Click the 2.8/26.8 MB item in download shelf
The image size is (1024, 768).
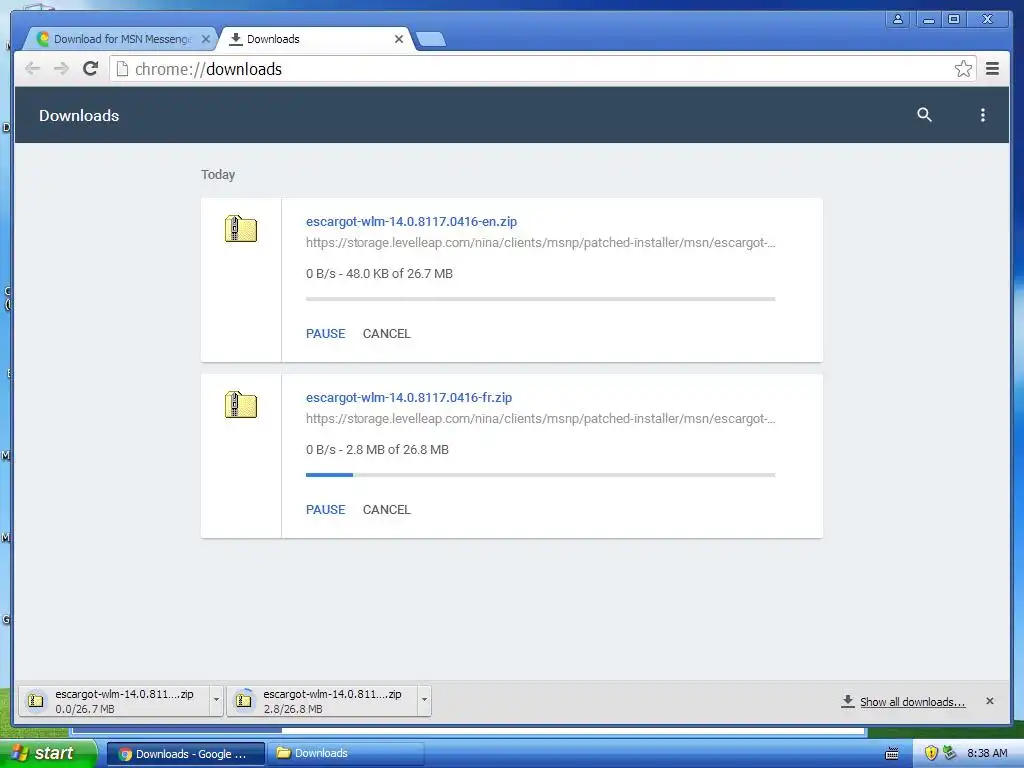323,700
